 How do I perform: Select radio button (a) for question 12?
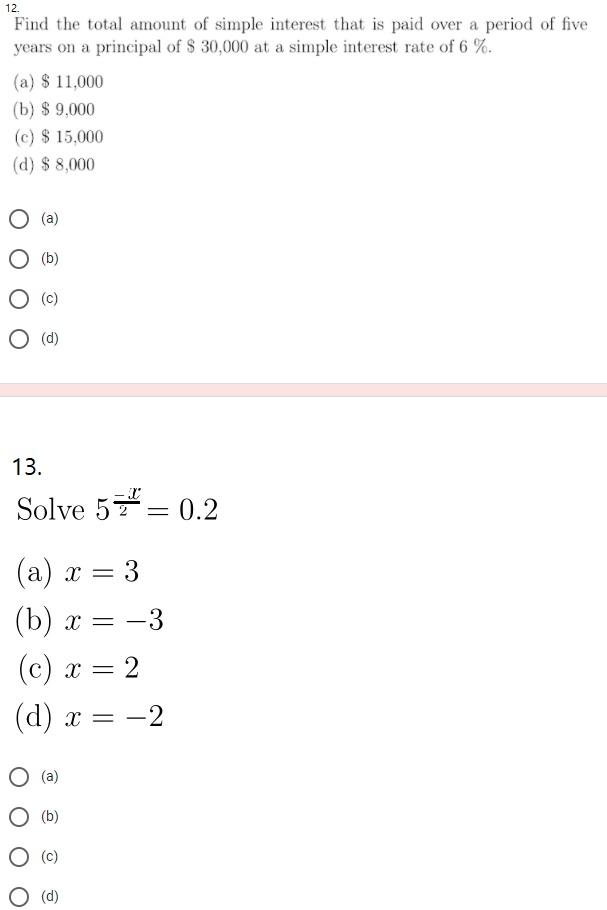coord(19,218)
